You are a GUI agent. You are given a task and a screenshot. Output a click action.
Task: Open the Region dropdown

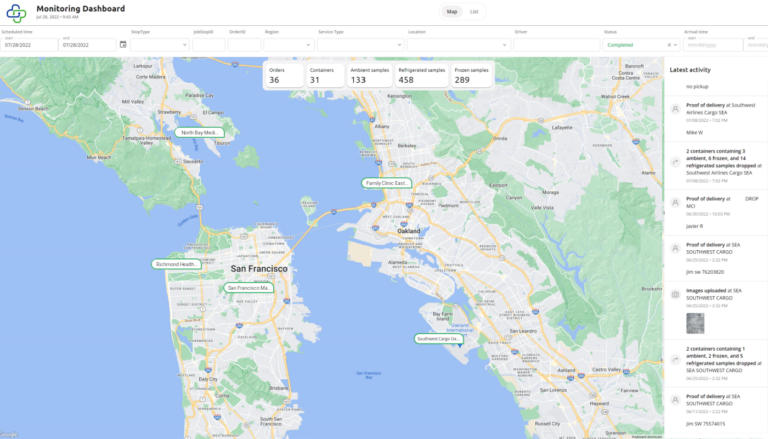(288, 45)
